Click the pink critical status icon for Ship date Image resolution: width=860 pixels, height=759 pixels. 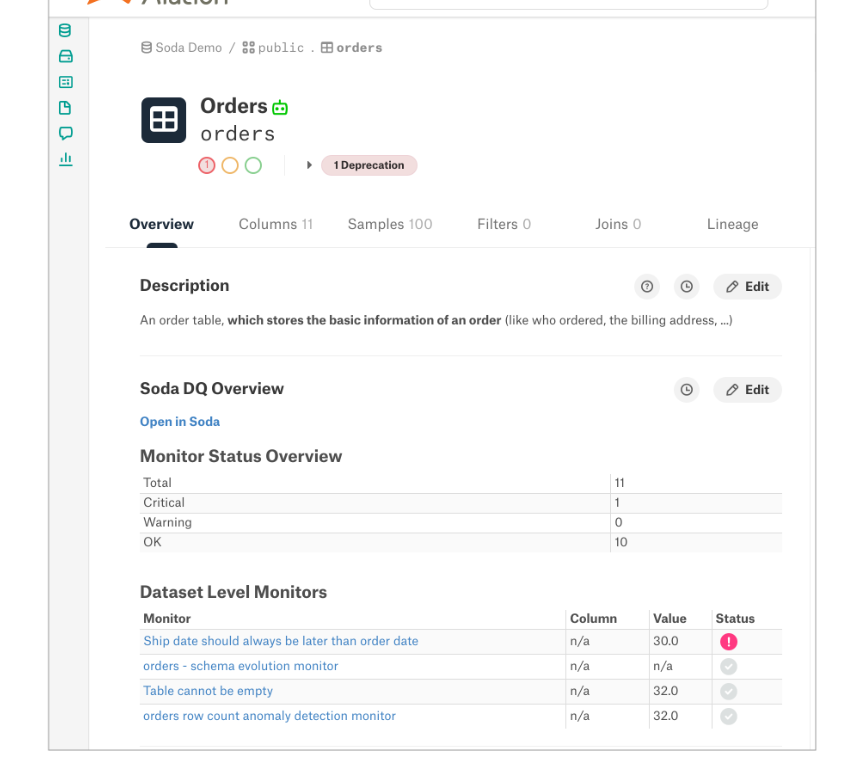729,642
